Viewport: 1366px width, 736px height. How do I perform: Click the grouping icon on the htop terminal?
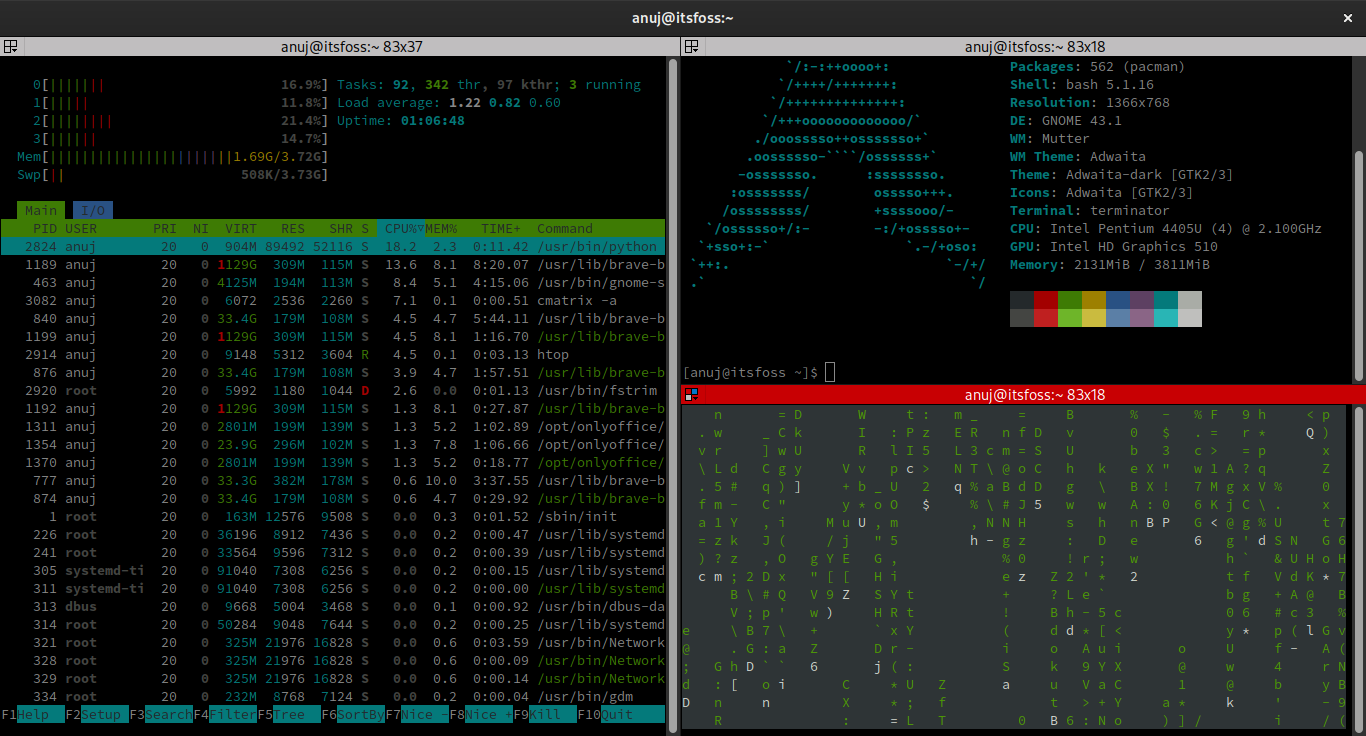point(12,46)
